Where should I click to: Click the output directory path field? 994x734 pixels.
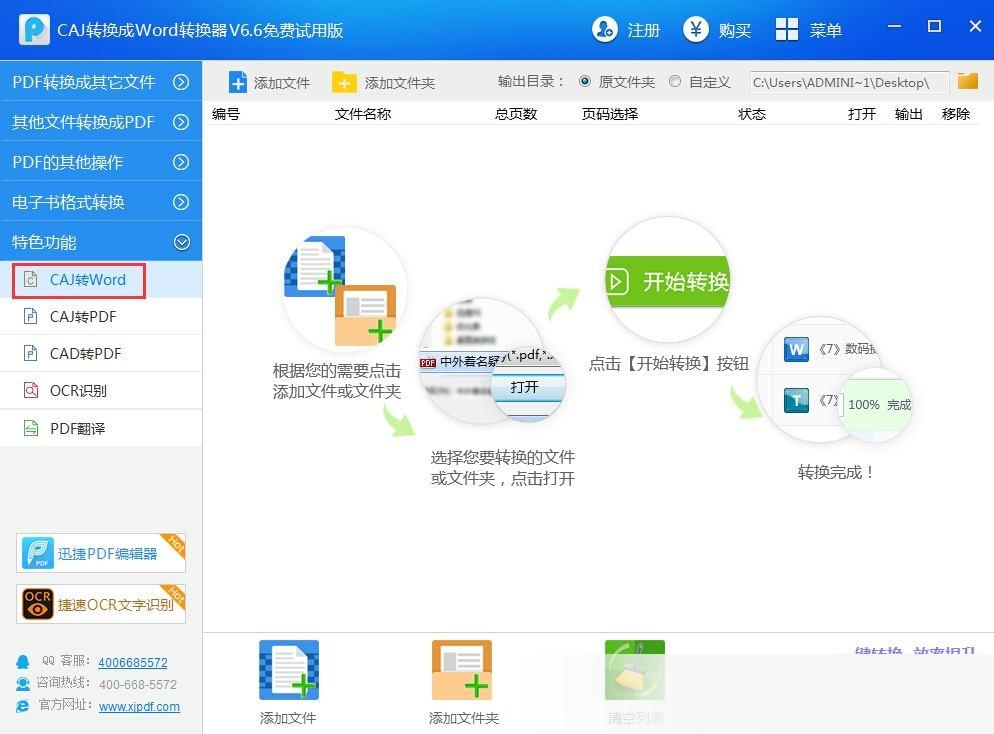click(x=849, y=82)
